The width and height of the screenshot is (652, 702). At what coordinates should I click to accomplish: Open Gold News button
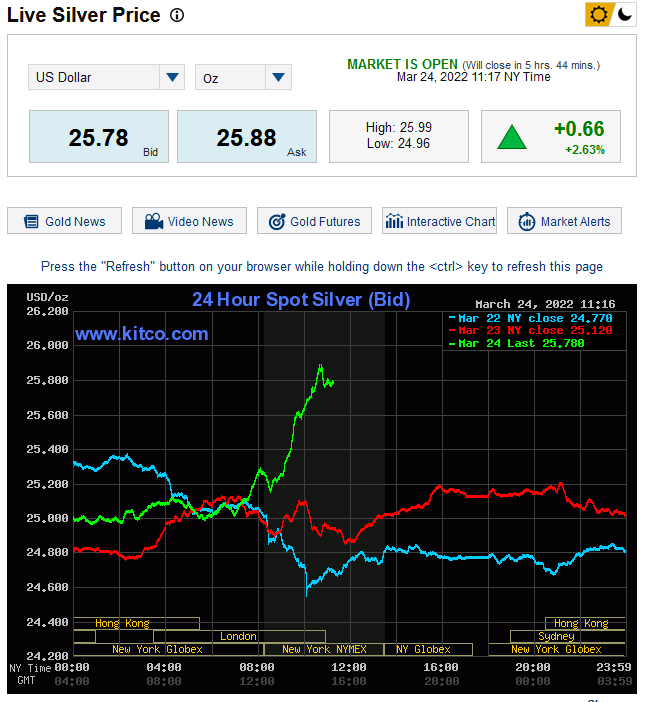(64, 221)
